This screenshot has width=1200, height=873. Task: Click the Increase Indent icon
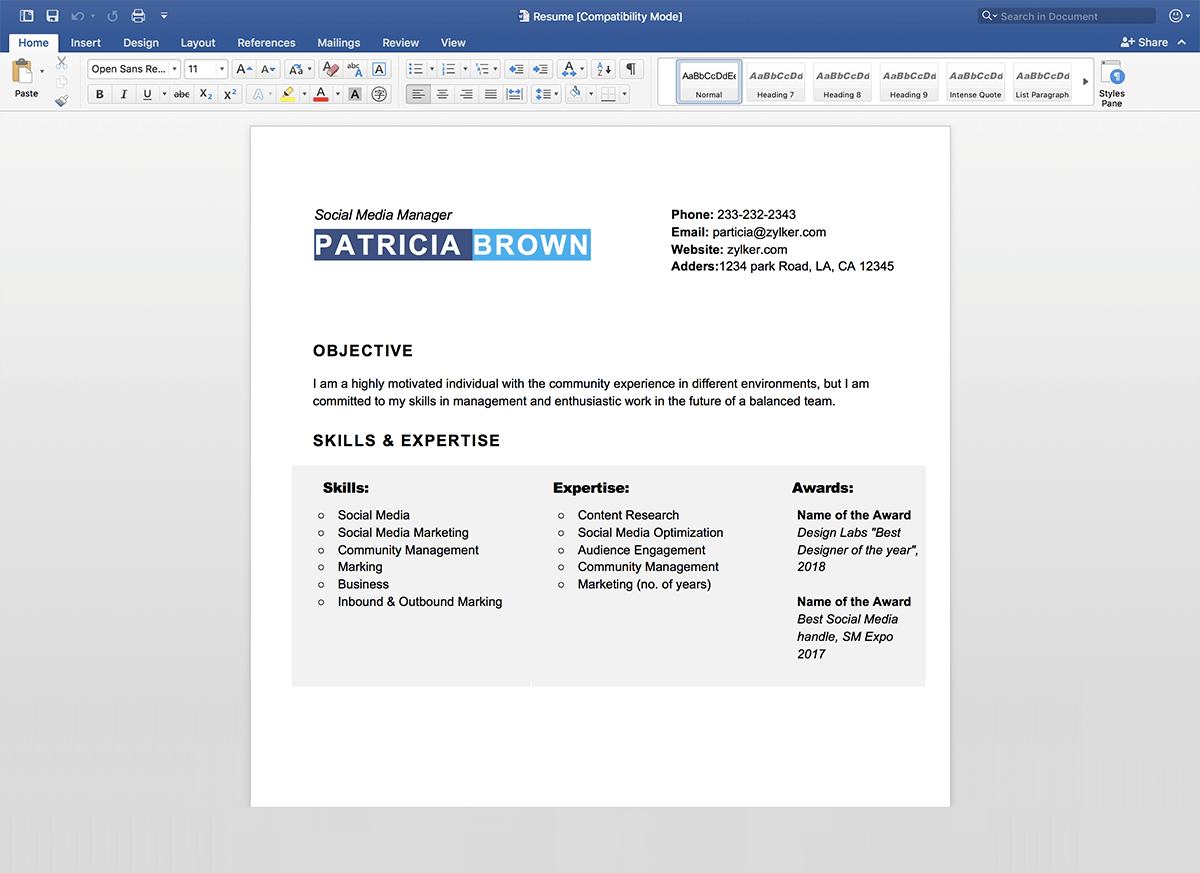pos(541,69)
